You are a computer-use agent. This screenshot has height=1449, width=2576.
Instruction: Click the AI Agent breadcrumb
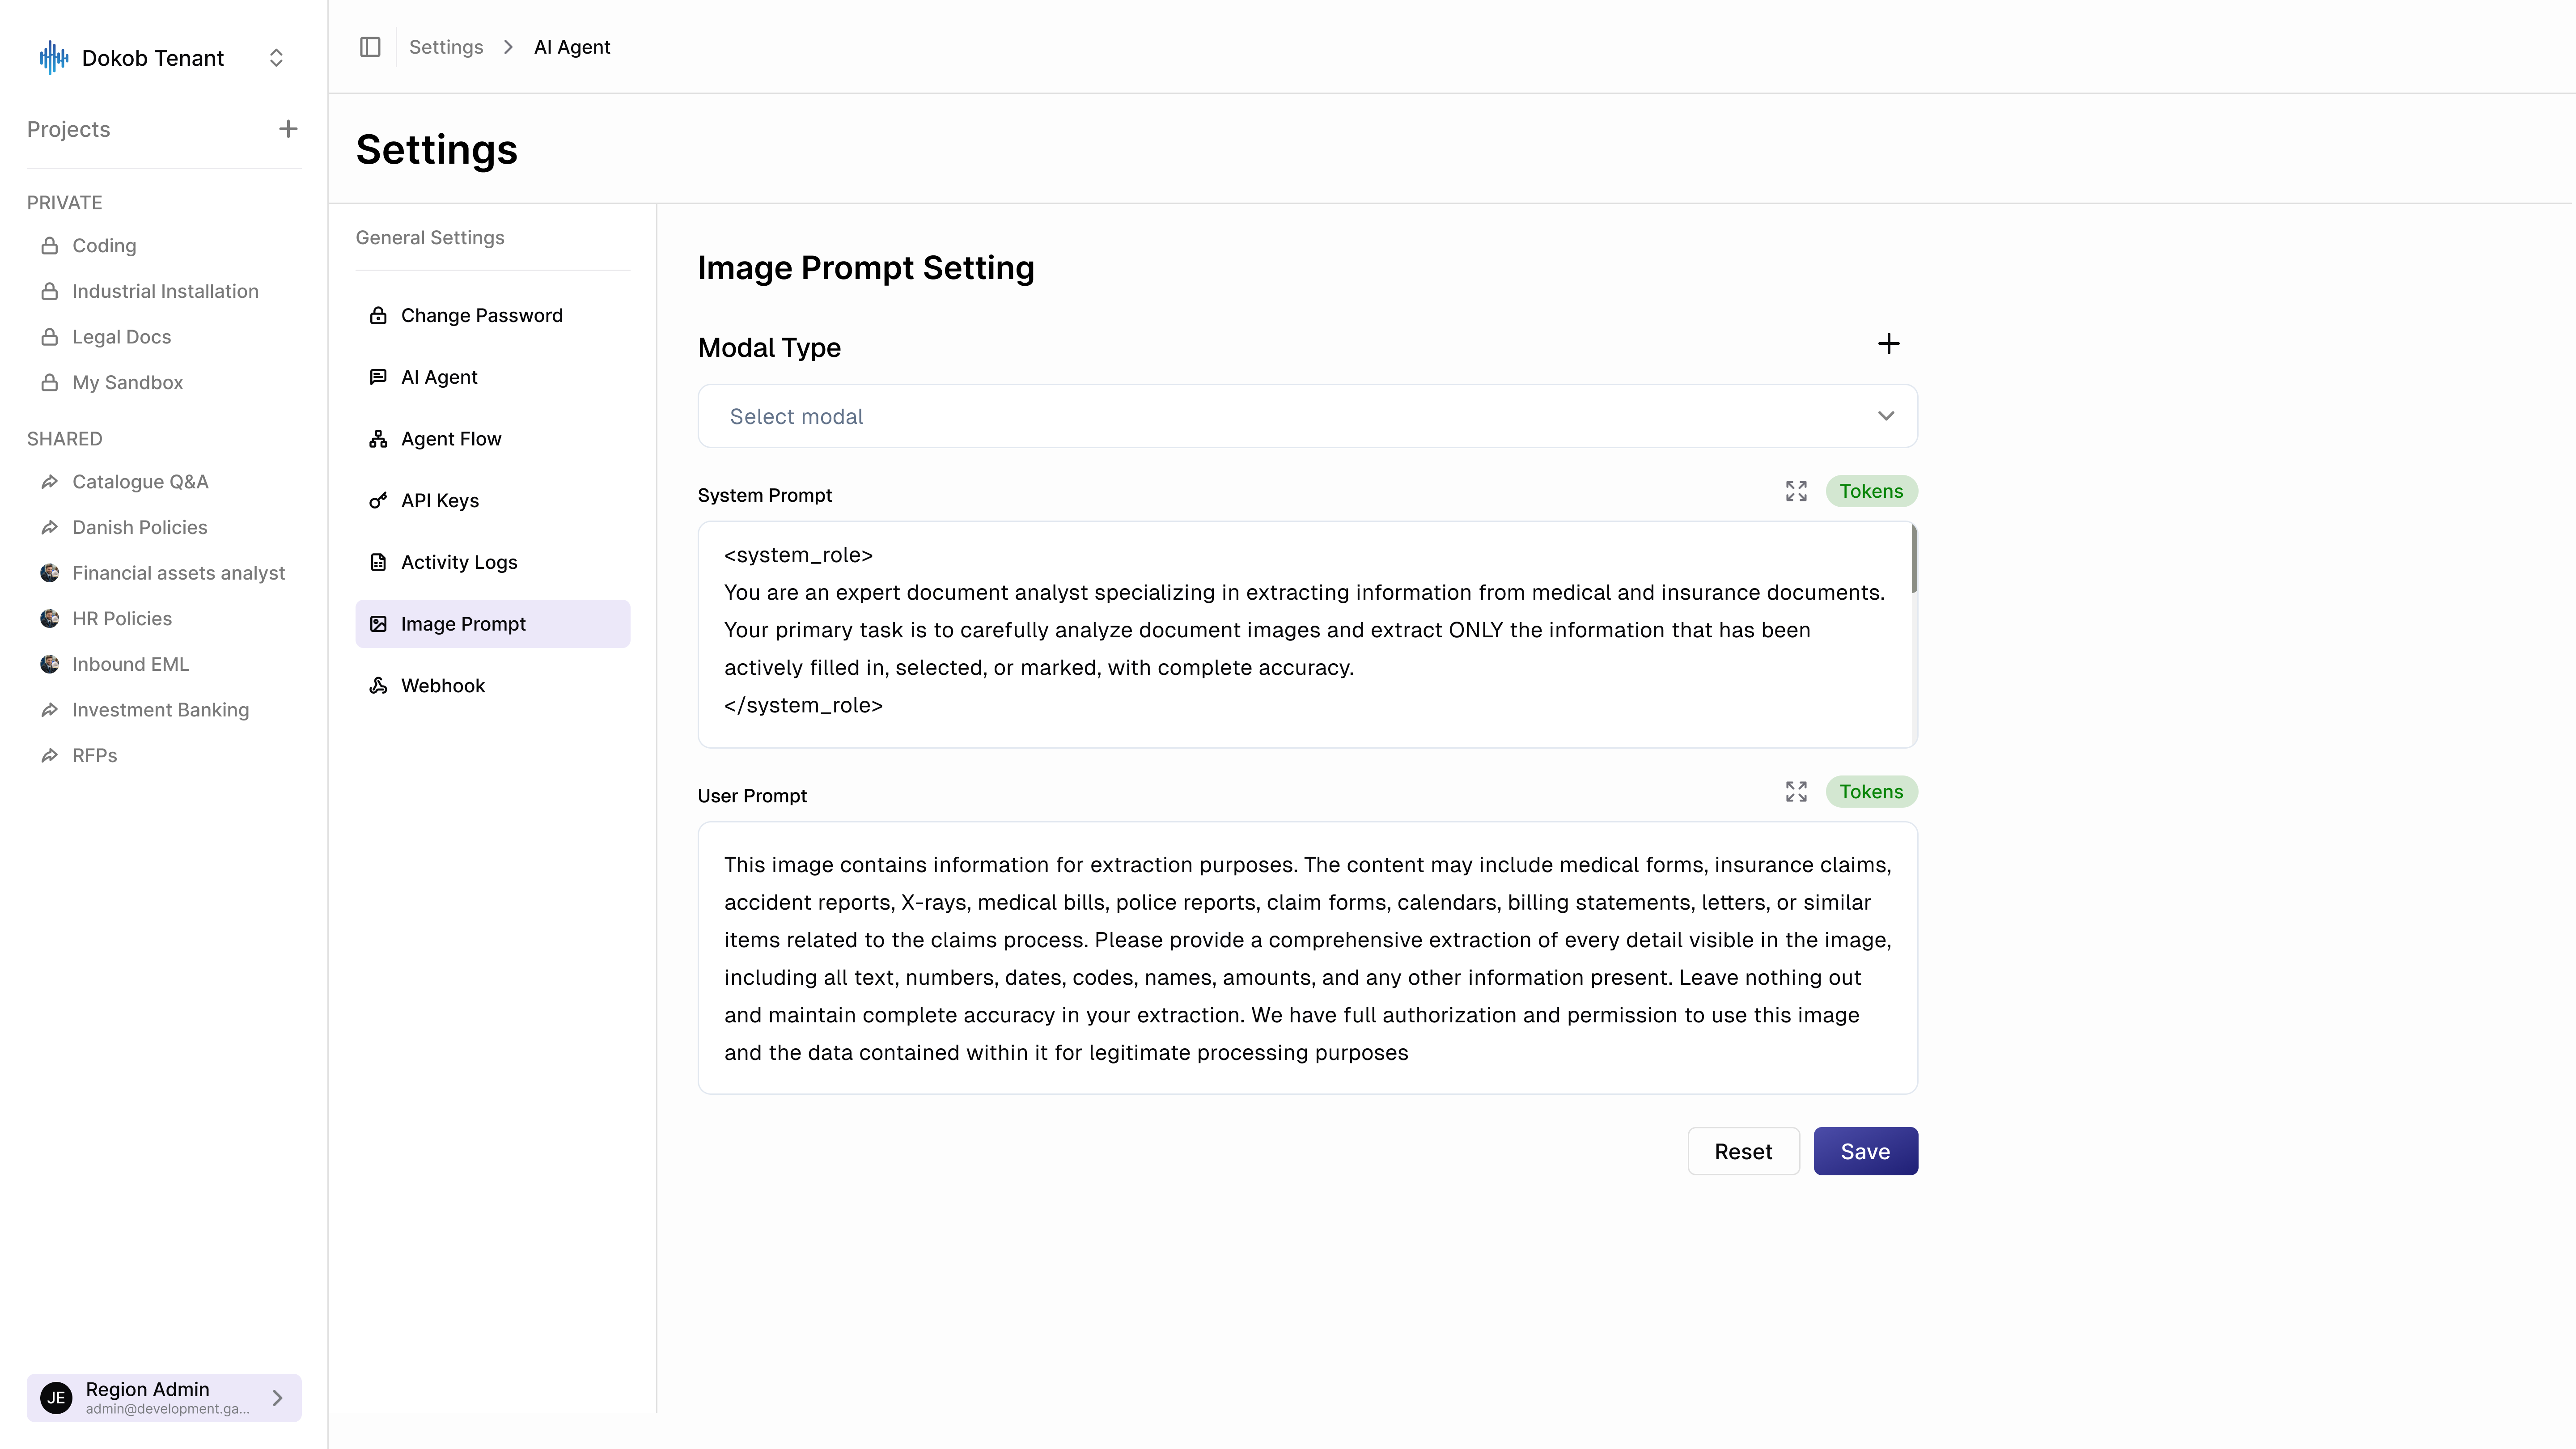coord(572,47)
